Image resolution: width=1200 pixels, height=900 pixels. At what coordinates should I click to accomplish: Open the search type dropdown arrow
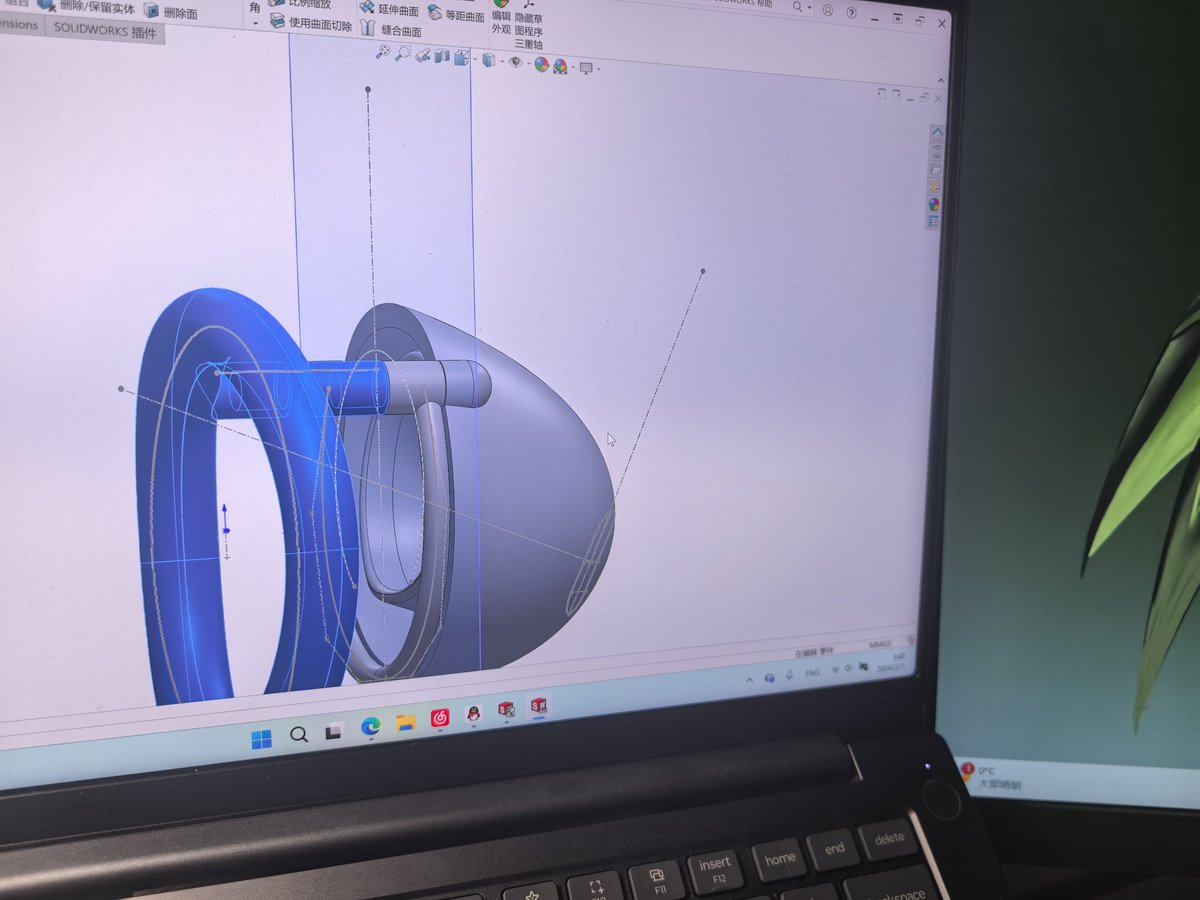[810, 8]
